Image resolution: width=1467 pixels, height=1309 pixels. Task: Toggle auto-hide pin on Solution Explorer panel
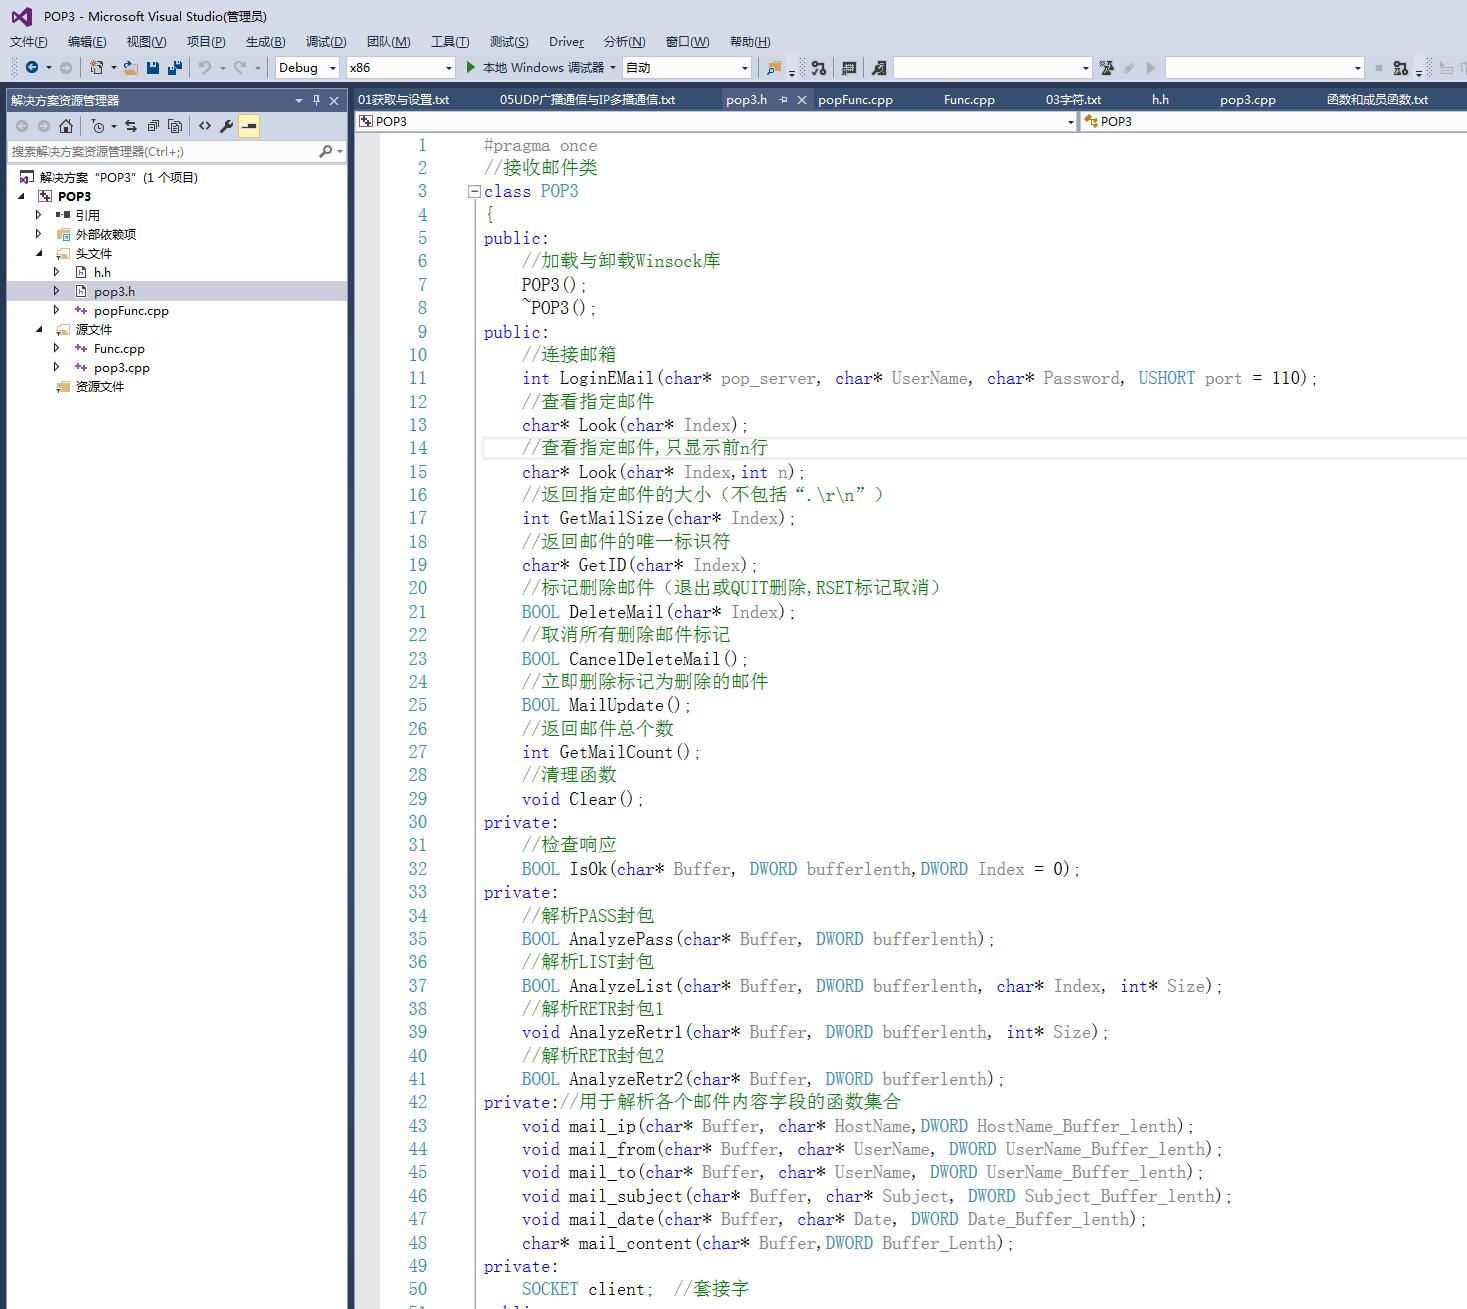[x=316, y=100]
